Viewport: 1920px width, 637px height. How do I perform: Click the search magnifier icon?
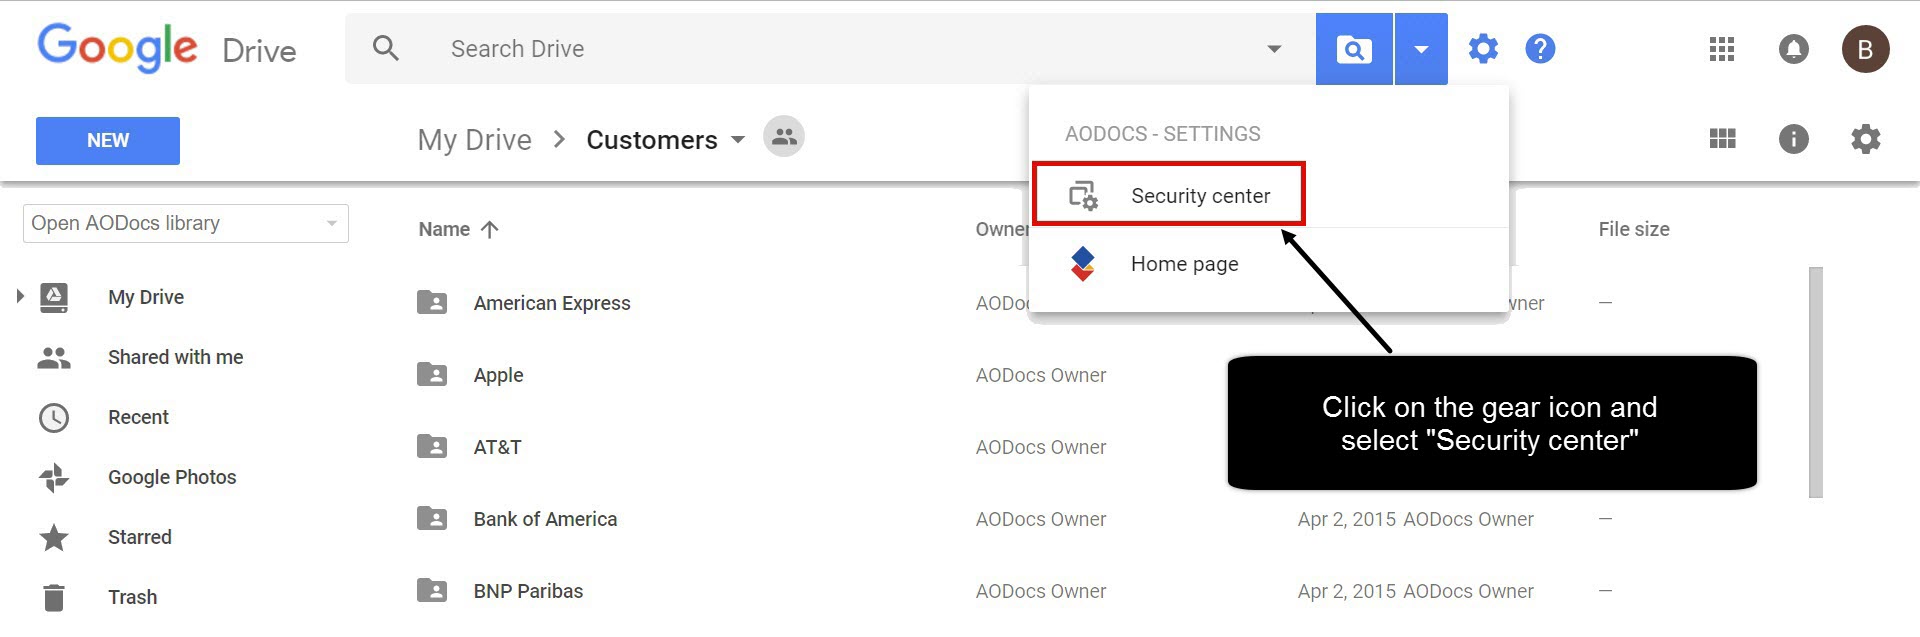pos(386,48)
